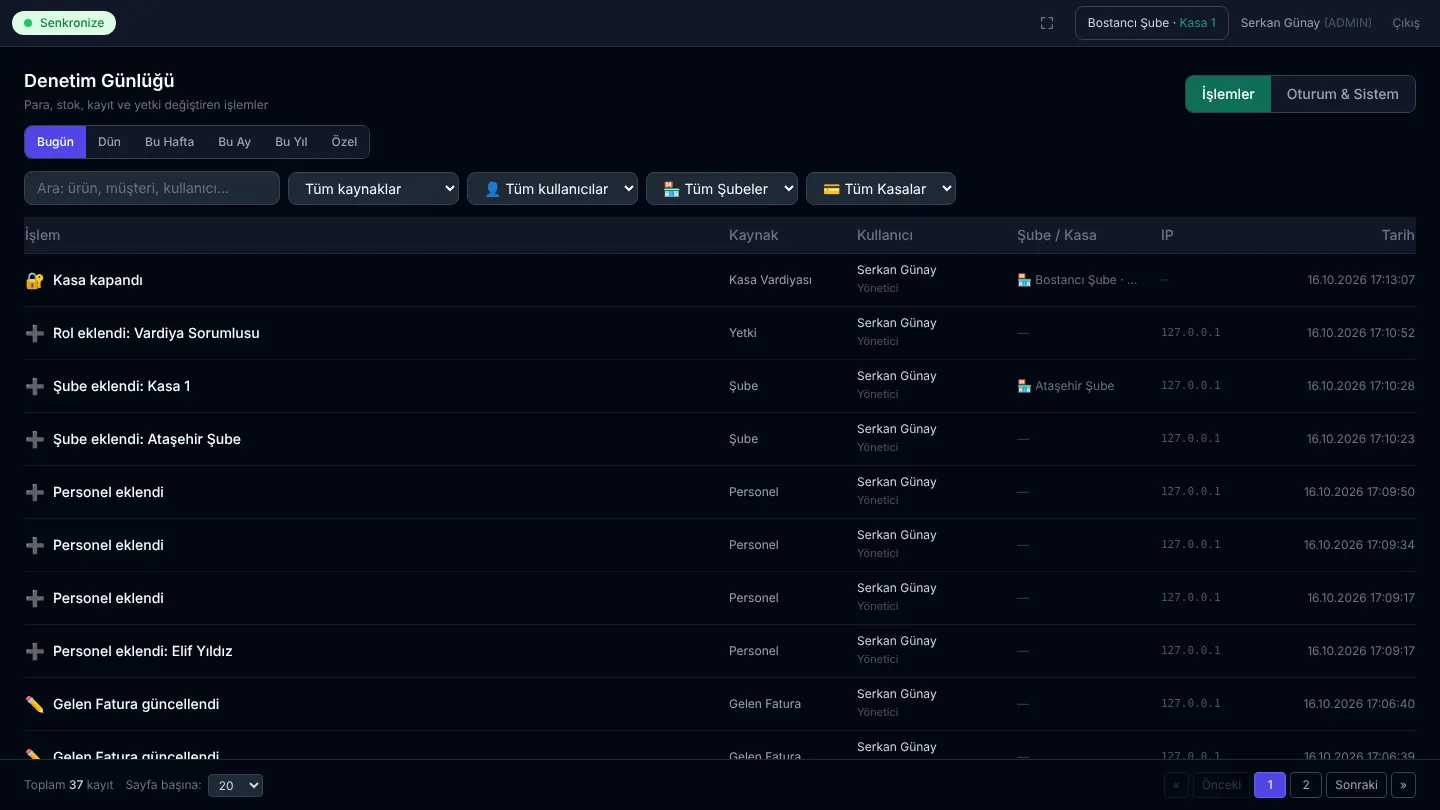The height and width of the screenshot is (810, 1440).
Task: Click shop icon next to Ataşehir Şube
Action: pos(1024,386)
